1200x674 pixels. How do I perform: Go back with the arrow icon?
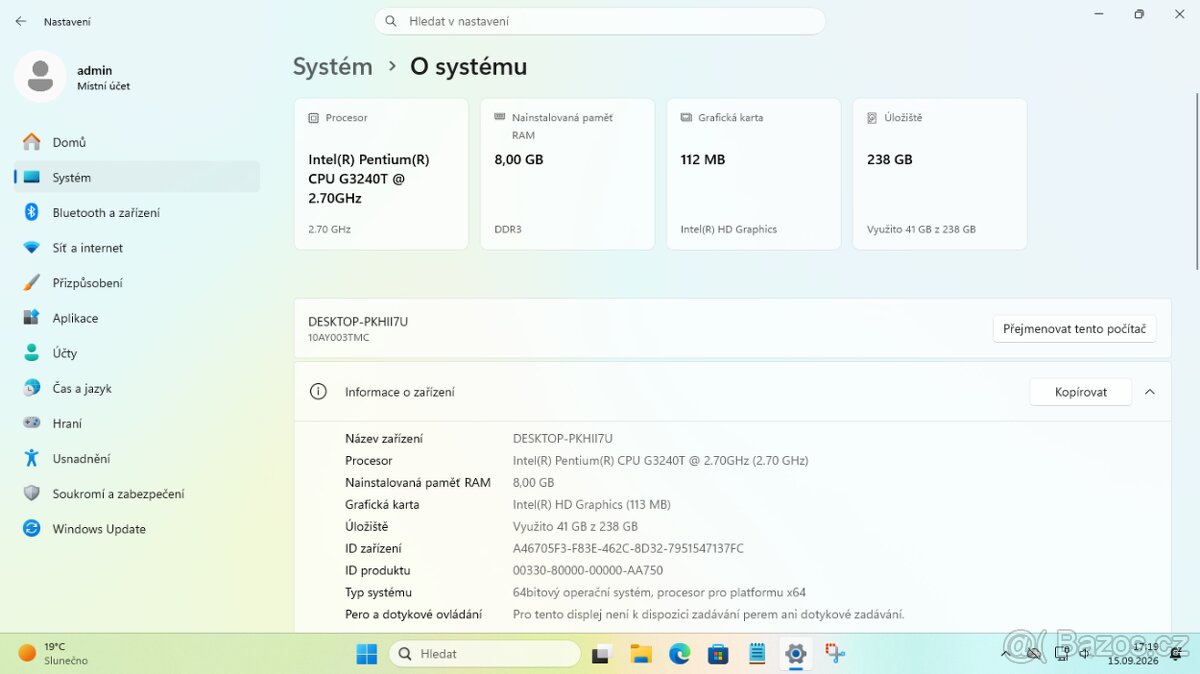pos(21,21)
